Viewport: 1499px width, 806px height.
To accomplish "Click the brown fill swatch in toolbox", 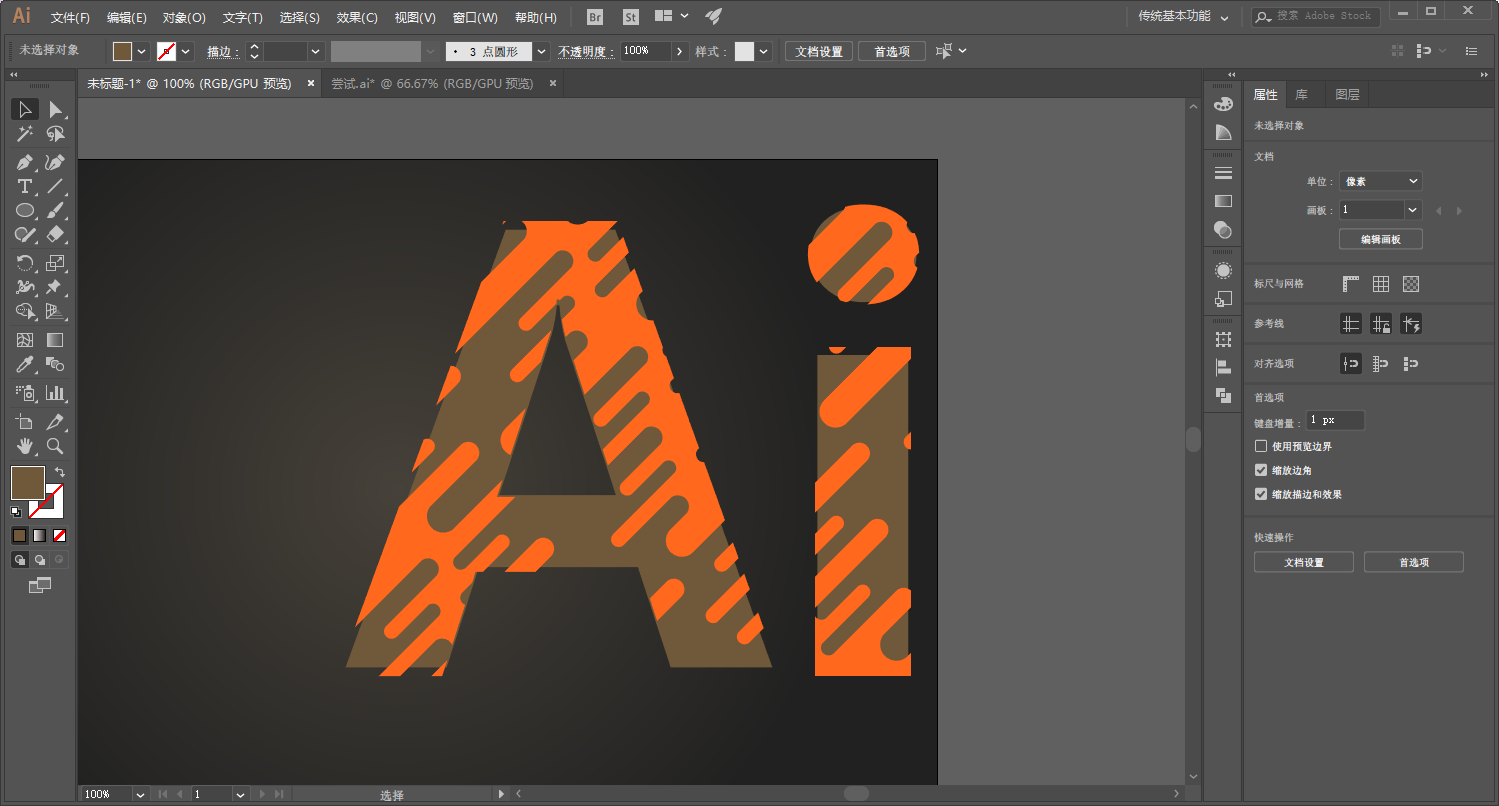I will click(27, 482).
